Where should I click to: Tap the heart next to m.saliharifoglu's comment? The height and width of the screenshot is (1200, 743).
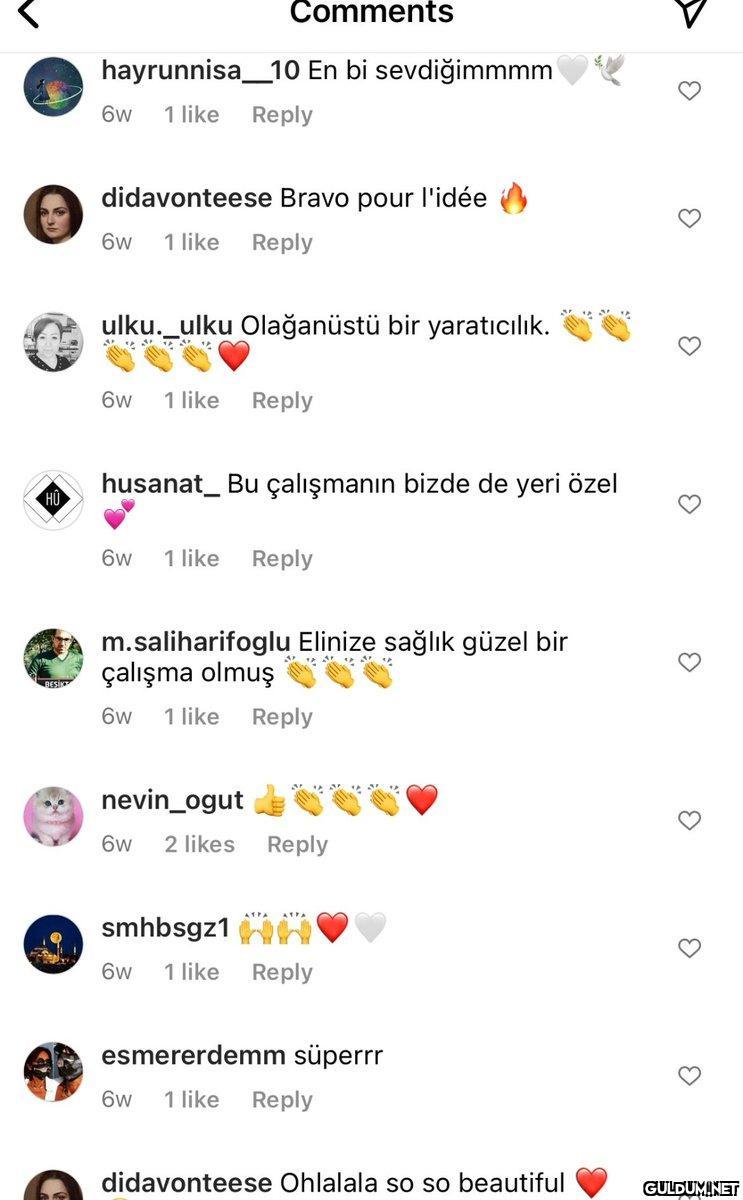689,662
